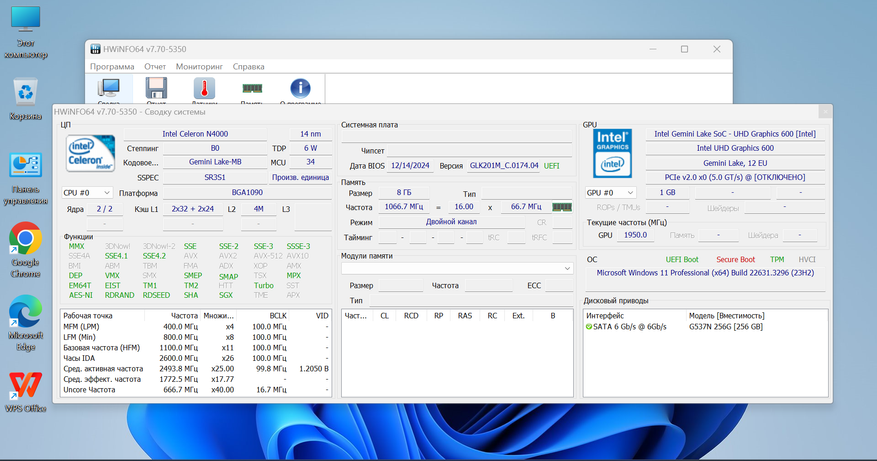Open the Мониторинг menu

199,66
